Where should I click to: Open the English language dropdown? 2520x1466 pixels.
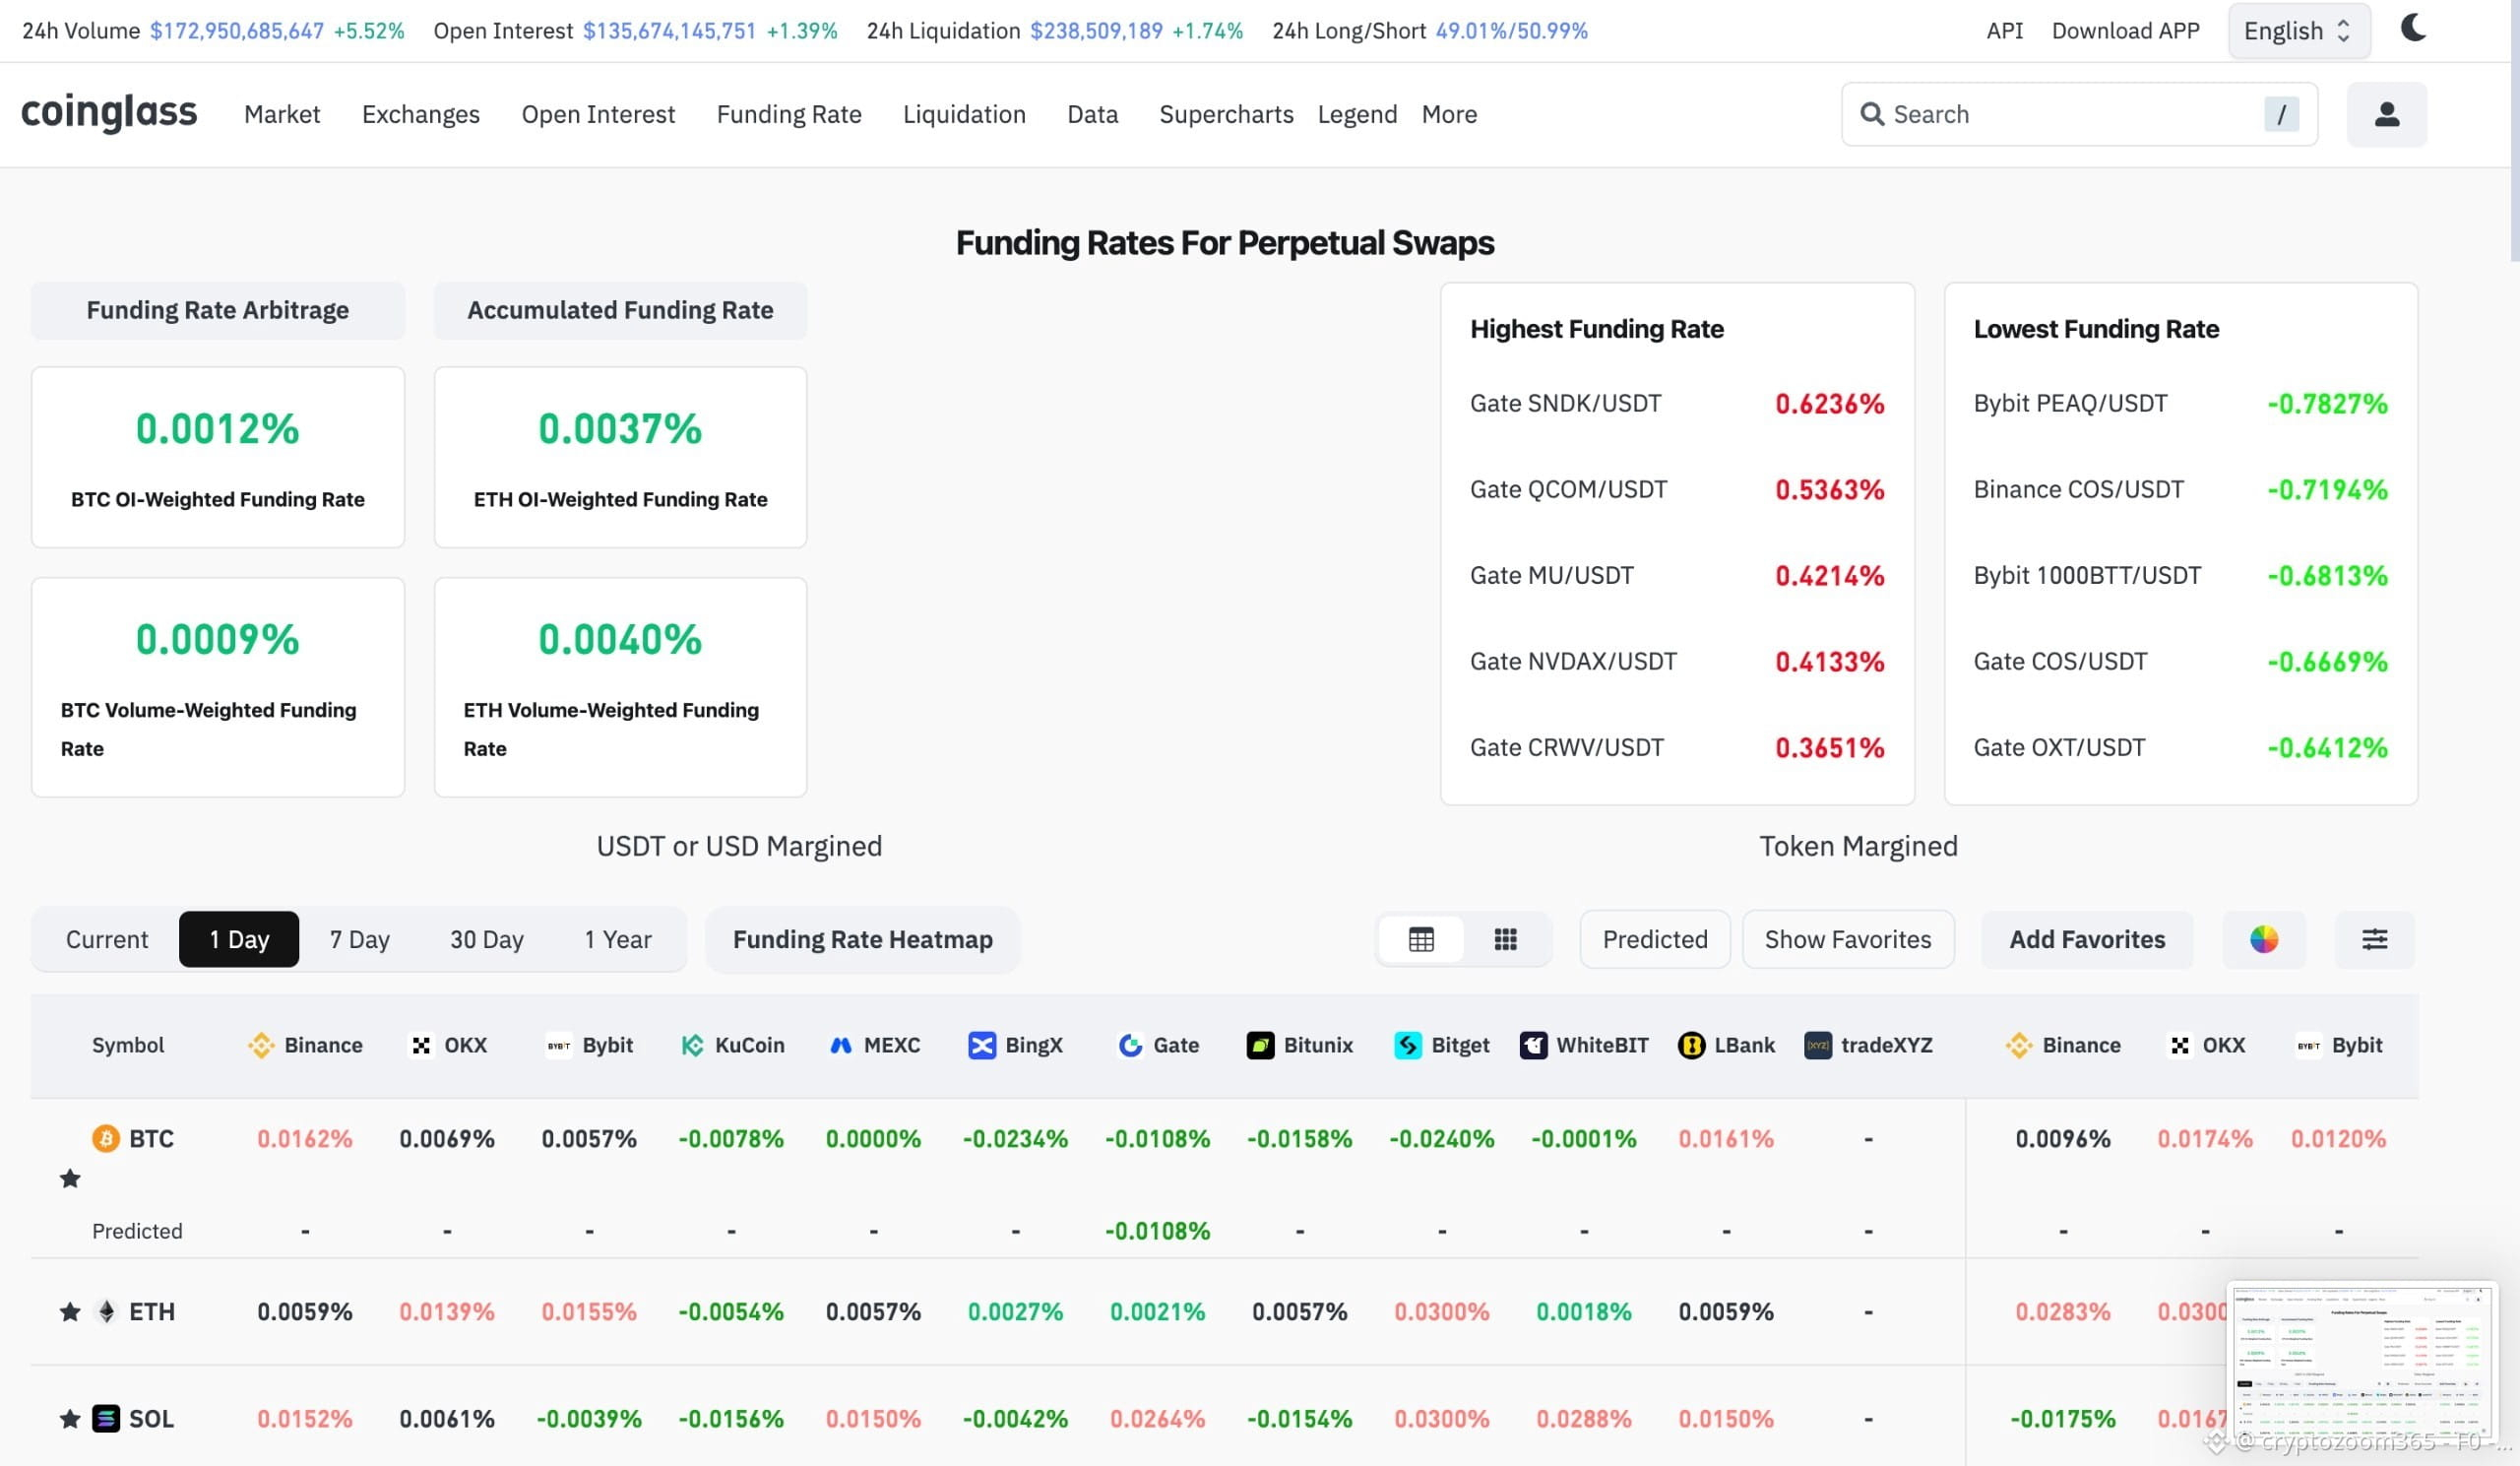2298,30
